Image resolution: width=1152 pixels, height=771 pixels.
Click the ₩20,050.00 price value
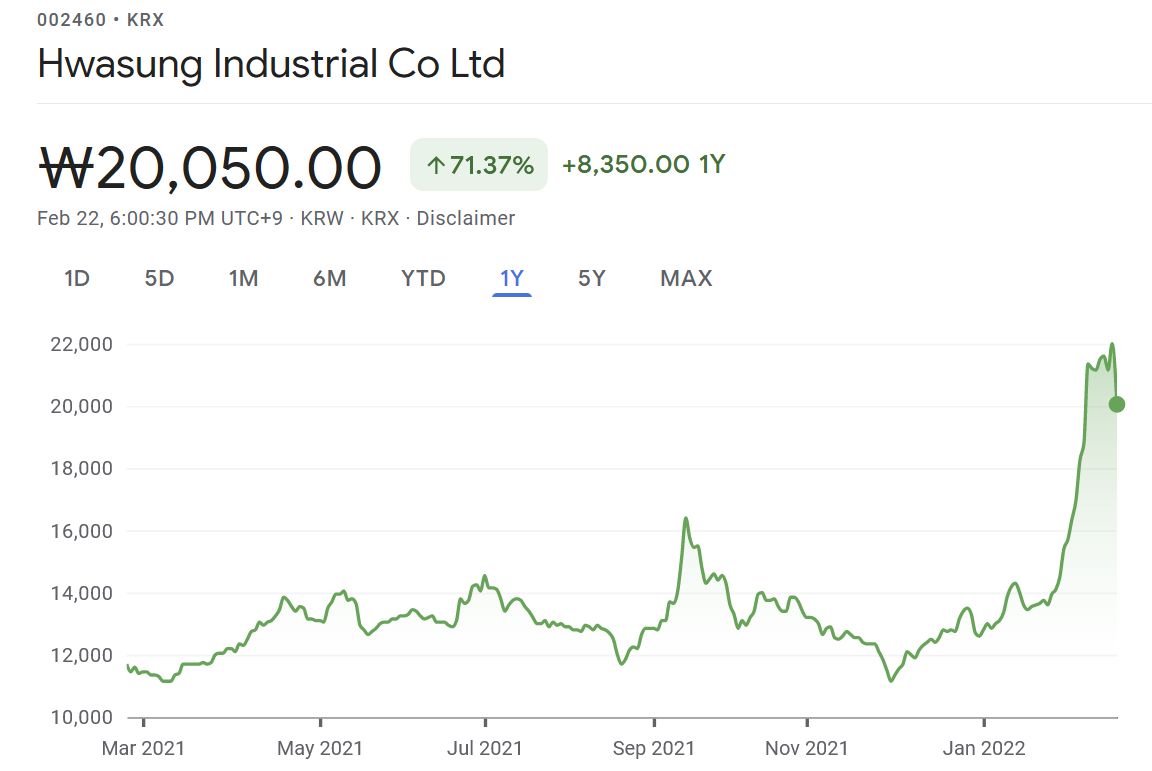pyautogui.click(x=210, y=167)
